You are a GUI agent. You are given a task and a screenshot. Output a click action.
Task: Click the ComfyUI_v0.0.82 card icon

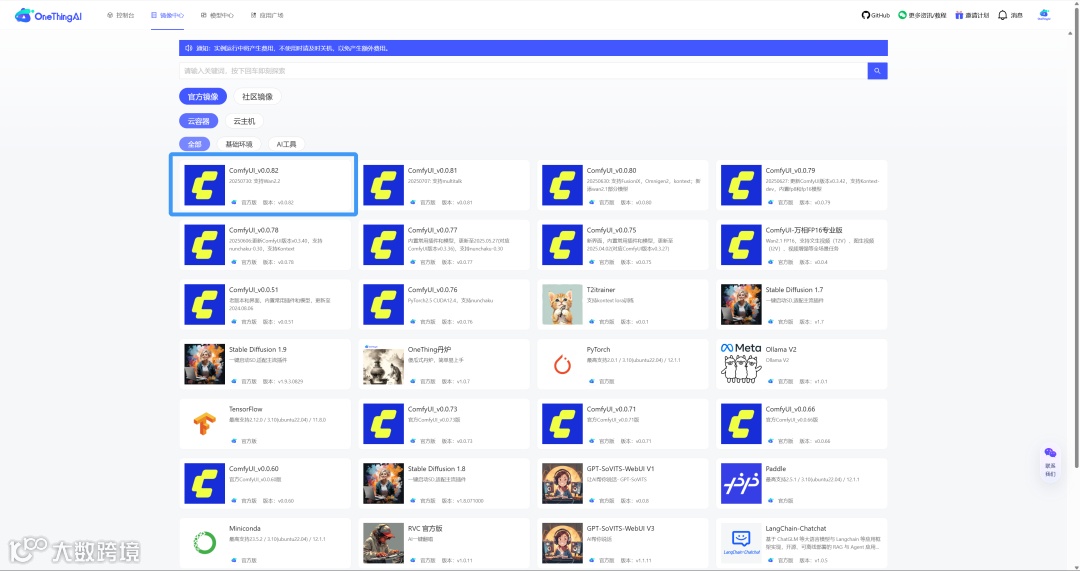pos(205,185)
